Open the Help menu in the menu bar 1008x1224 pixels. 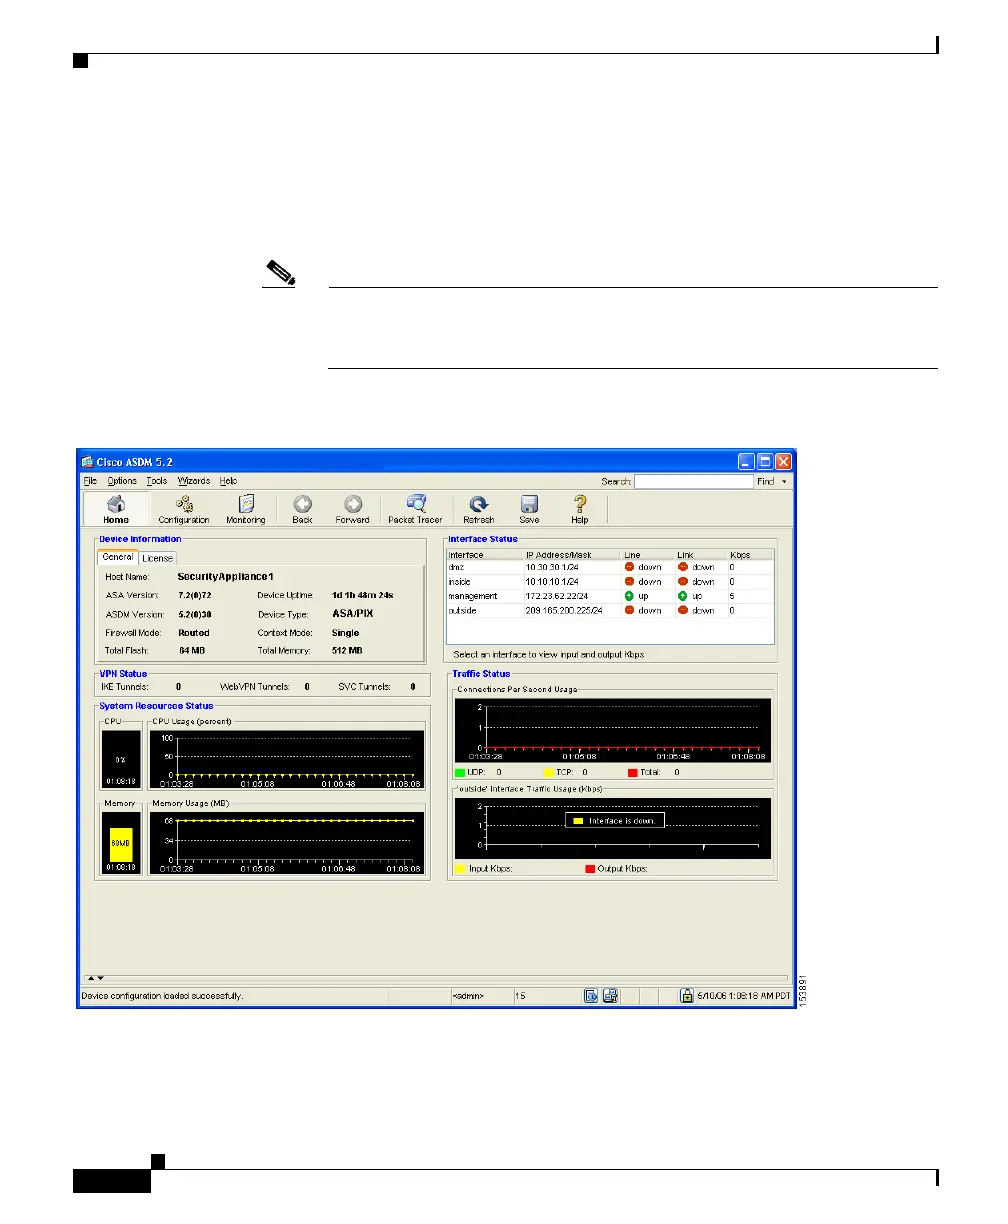coord(229,481)
